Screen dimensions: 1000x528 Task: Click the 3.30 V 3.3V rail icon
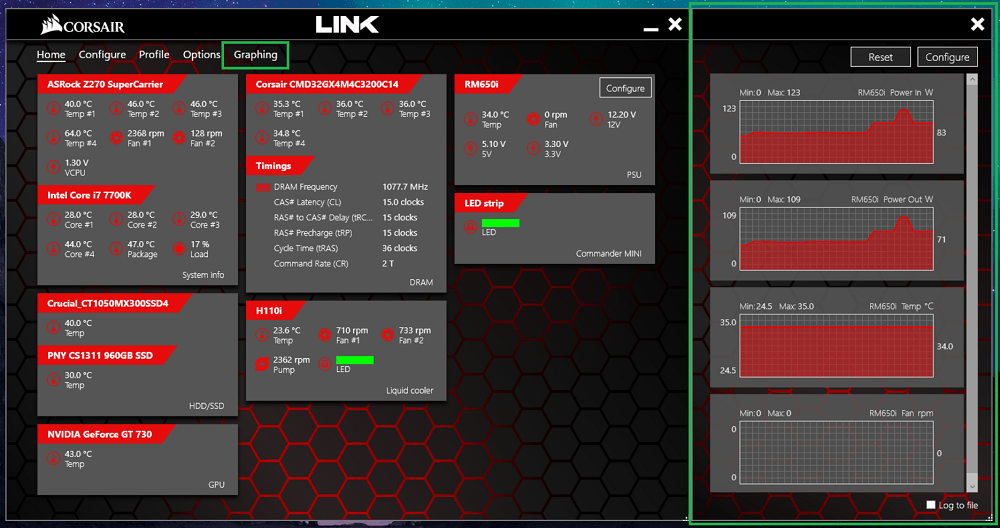click(x=533, y=149)
